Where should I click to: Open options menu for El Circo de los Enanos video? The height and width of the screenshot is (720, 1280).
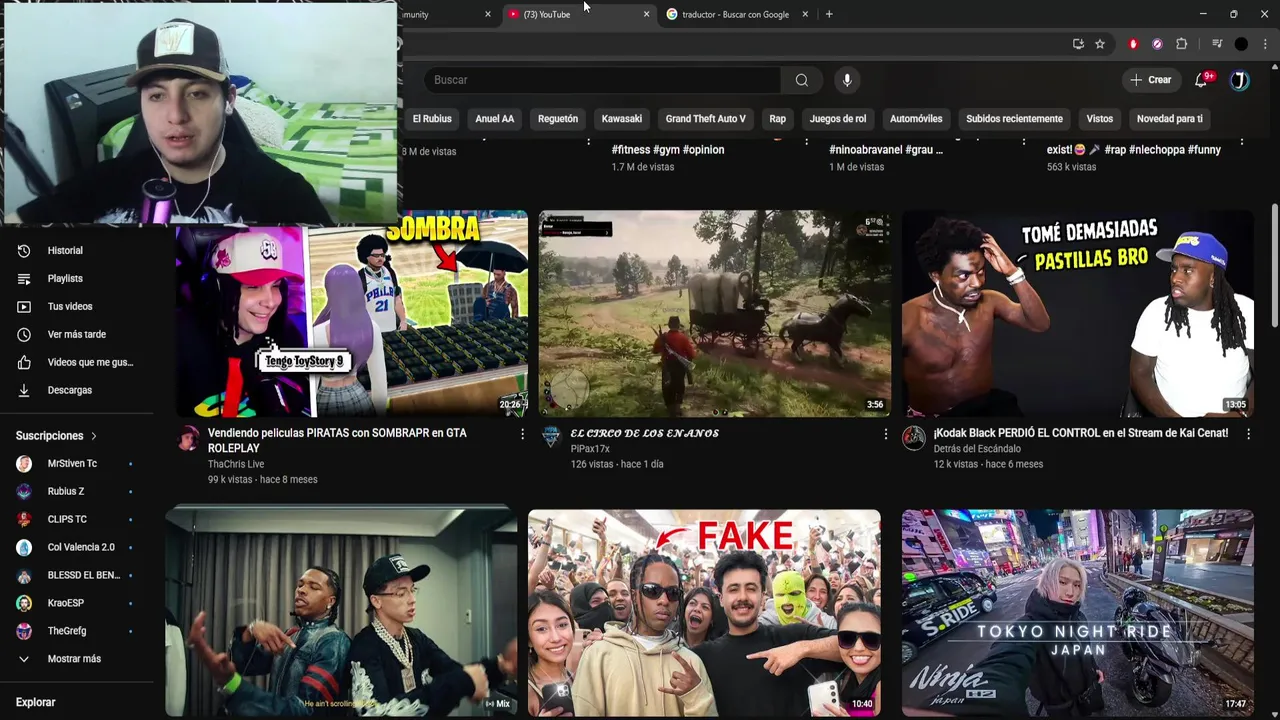pyautogui.click(x=885, y=434)
